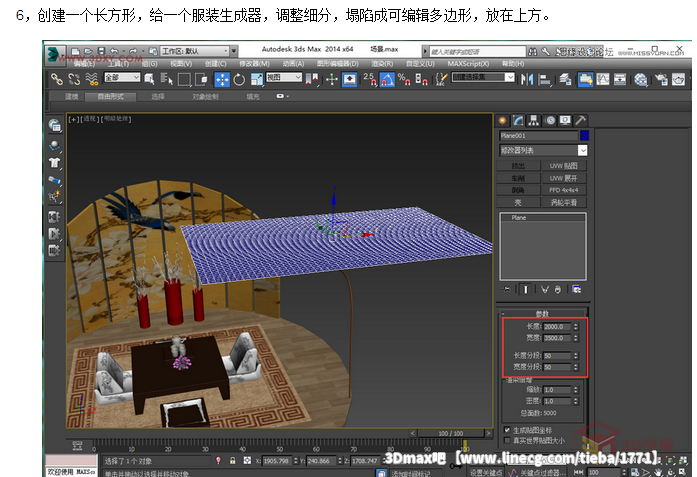Select the 自由形式 ribbon tab
This screenshot has height=477, width=697.
pos(110,96)
